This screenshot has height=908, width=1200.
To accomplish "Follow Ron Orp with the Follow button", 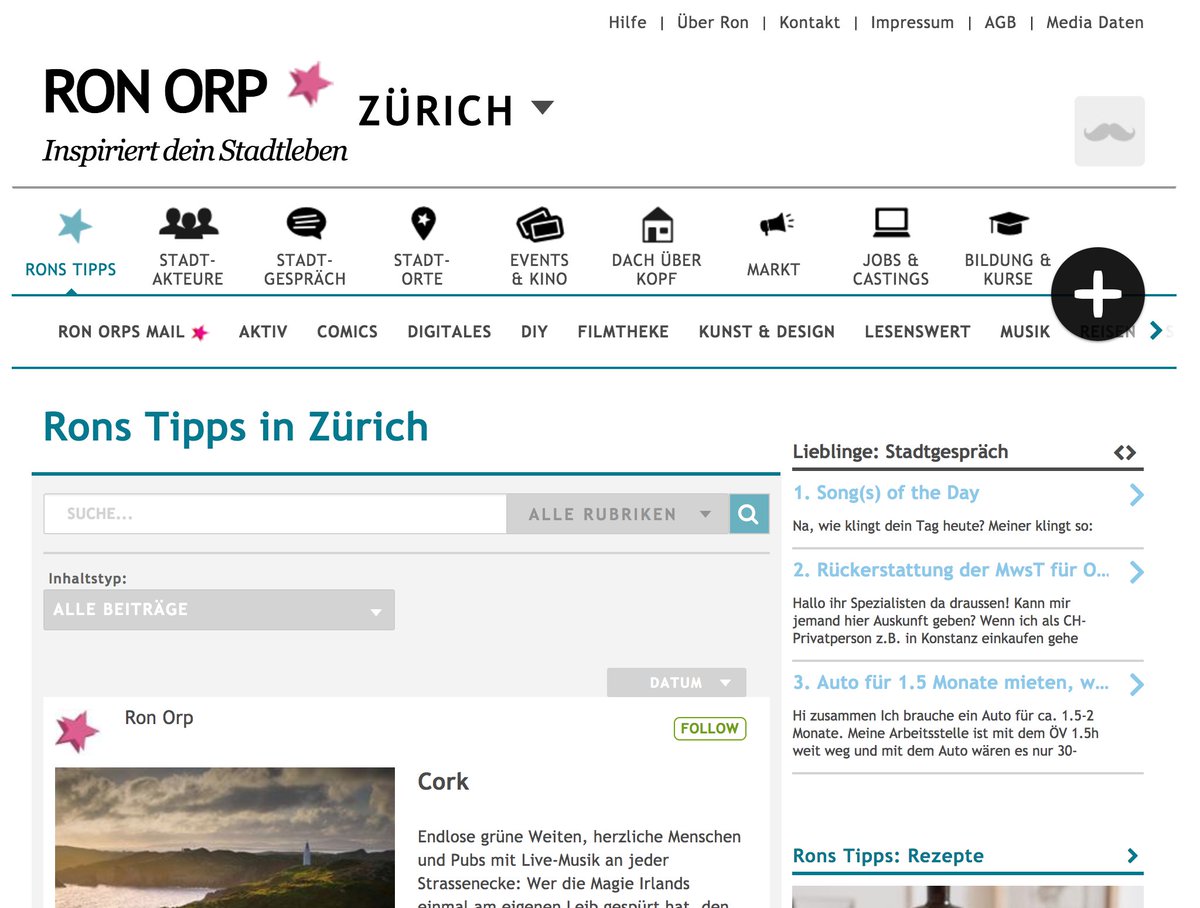I will [x=710, y=729].
